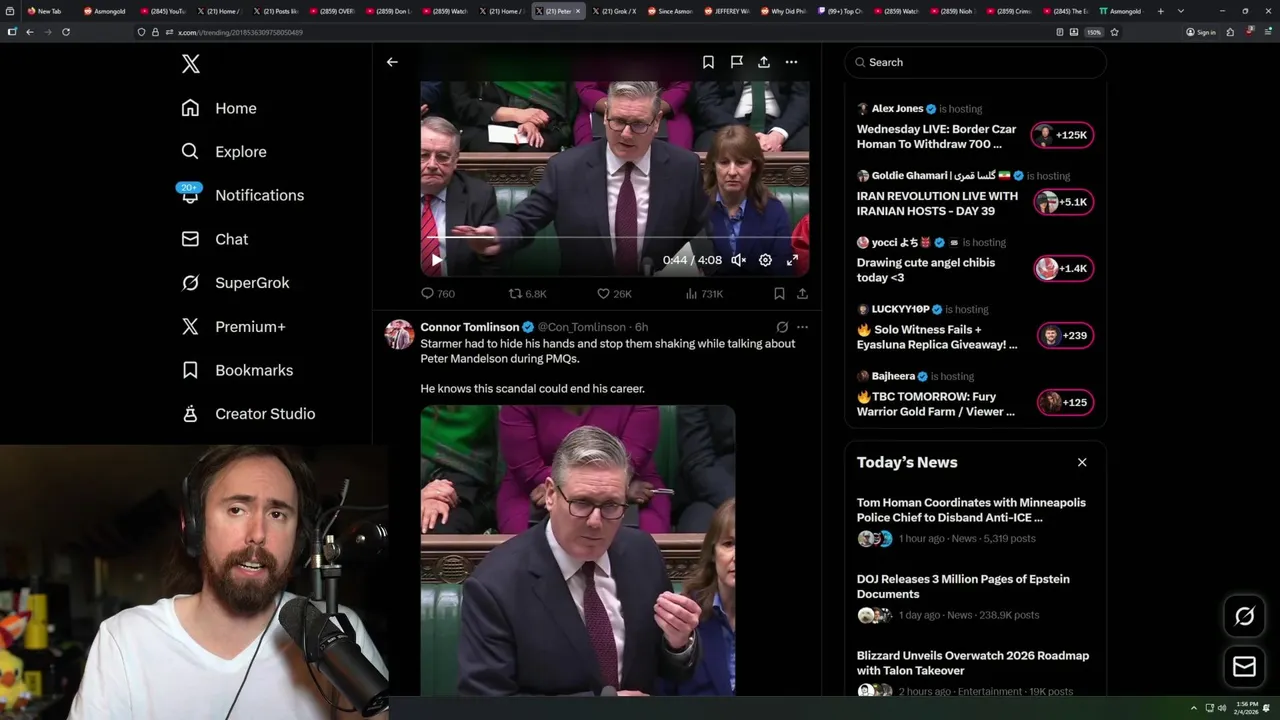Repost the video tweet with 6.8K reposts

pyautogui.click(x=528, y=294)
